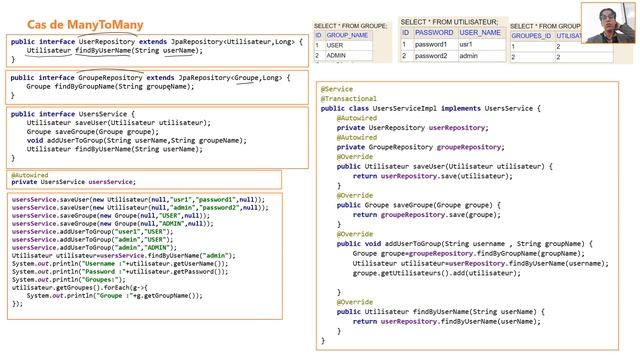This screenshot has width=640, height=360.
Task: Select "Groupe saveGroupe(Groupe groupe);" interface method
Action: tap(92, 131)
